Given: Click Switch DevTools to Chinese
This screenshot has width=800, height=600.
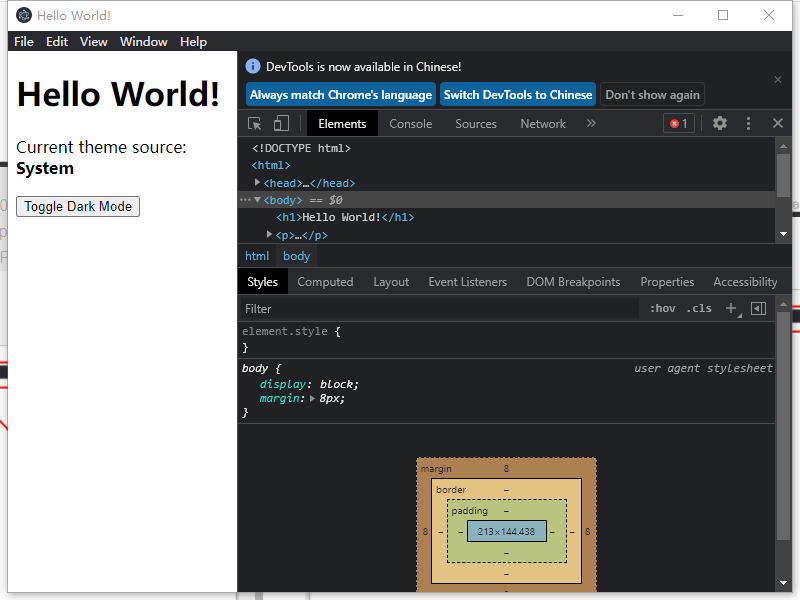Looking at the screenshot, I should pyautogui.click(x=517, y=94).
